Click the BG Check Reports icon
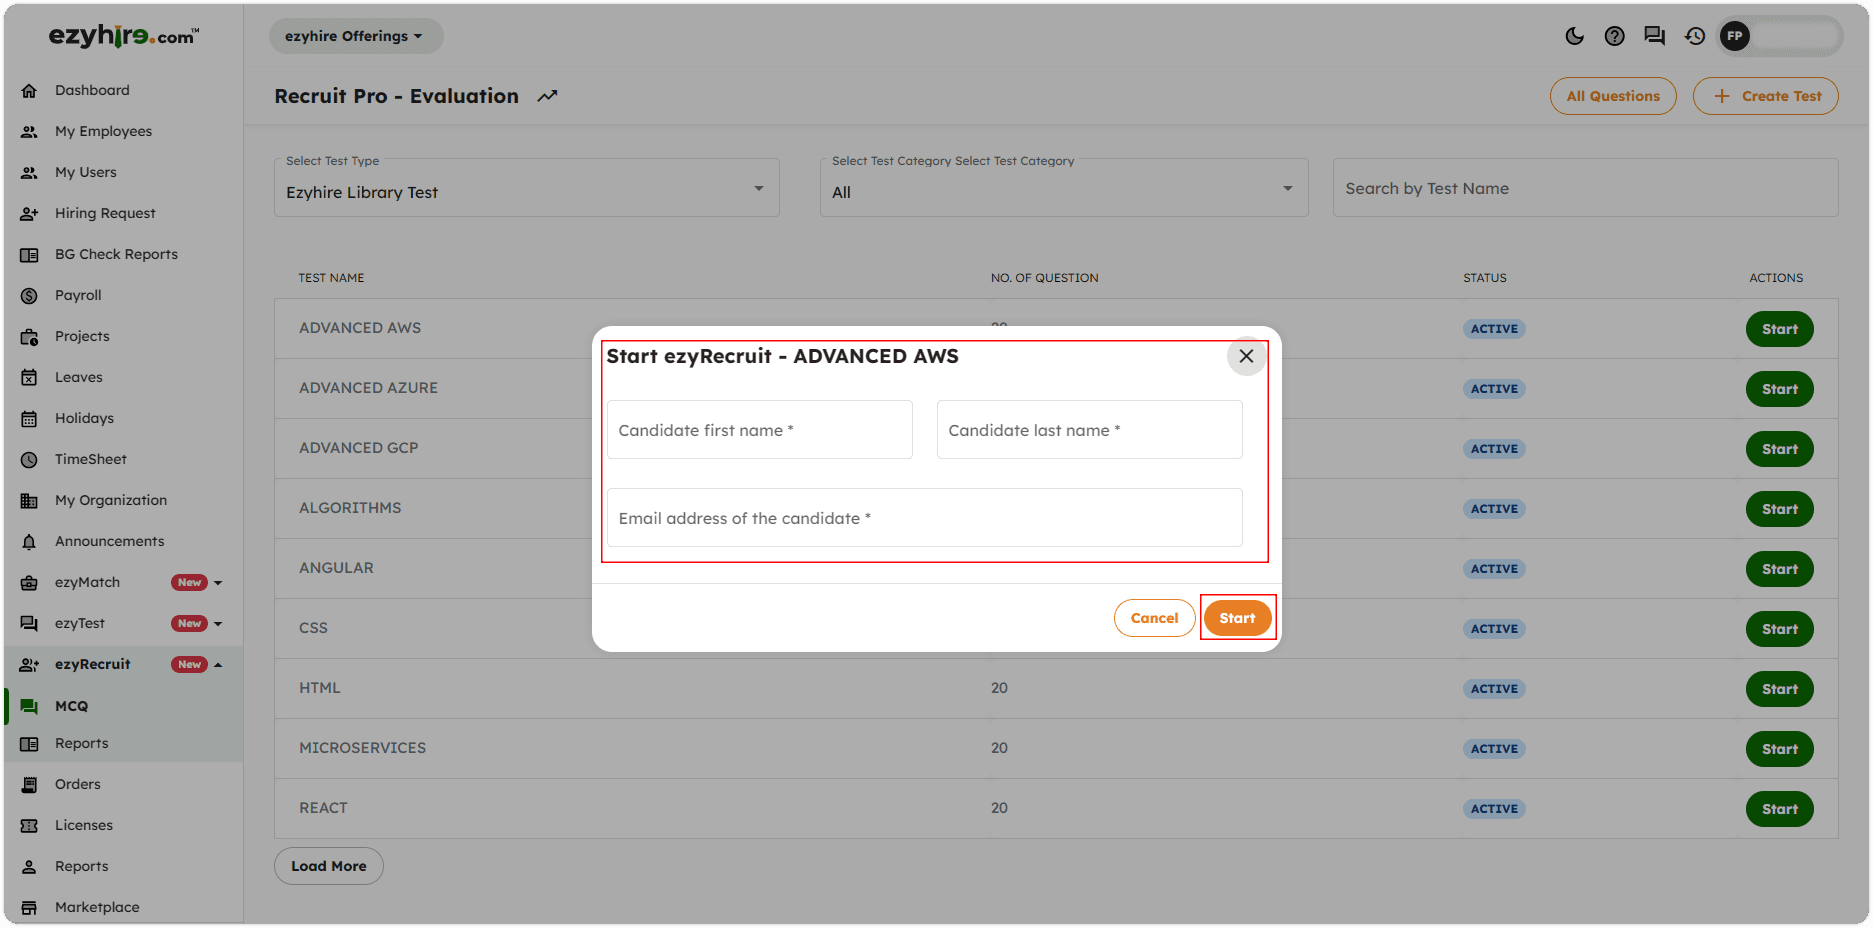1873x928 pixels. [x=29, y=254]
